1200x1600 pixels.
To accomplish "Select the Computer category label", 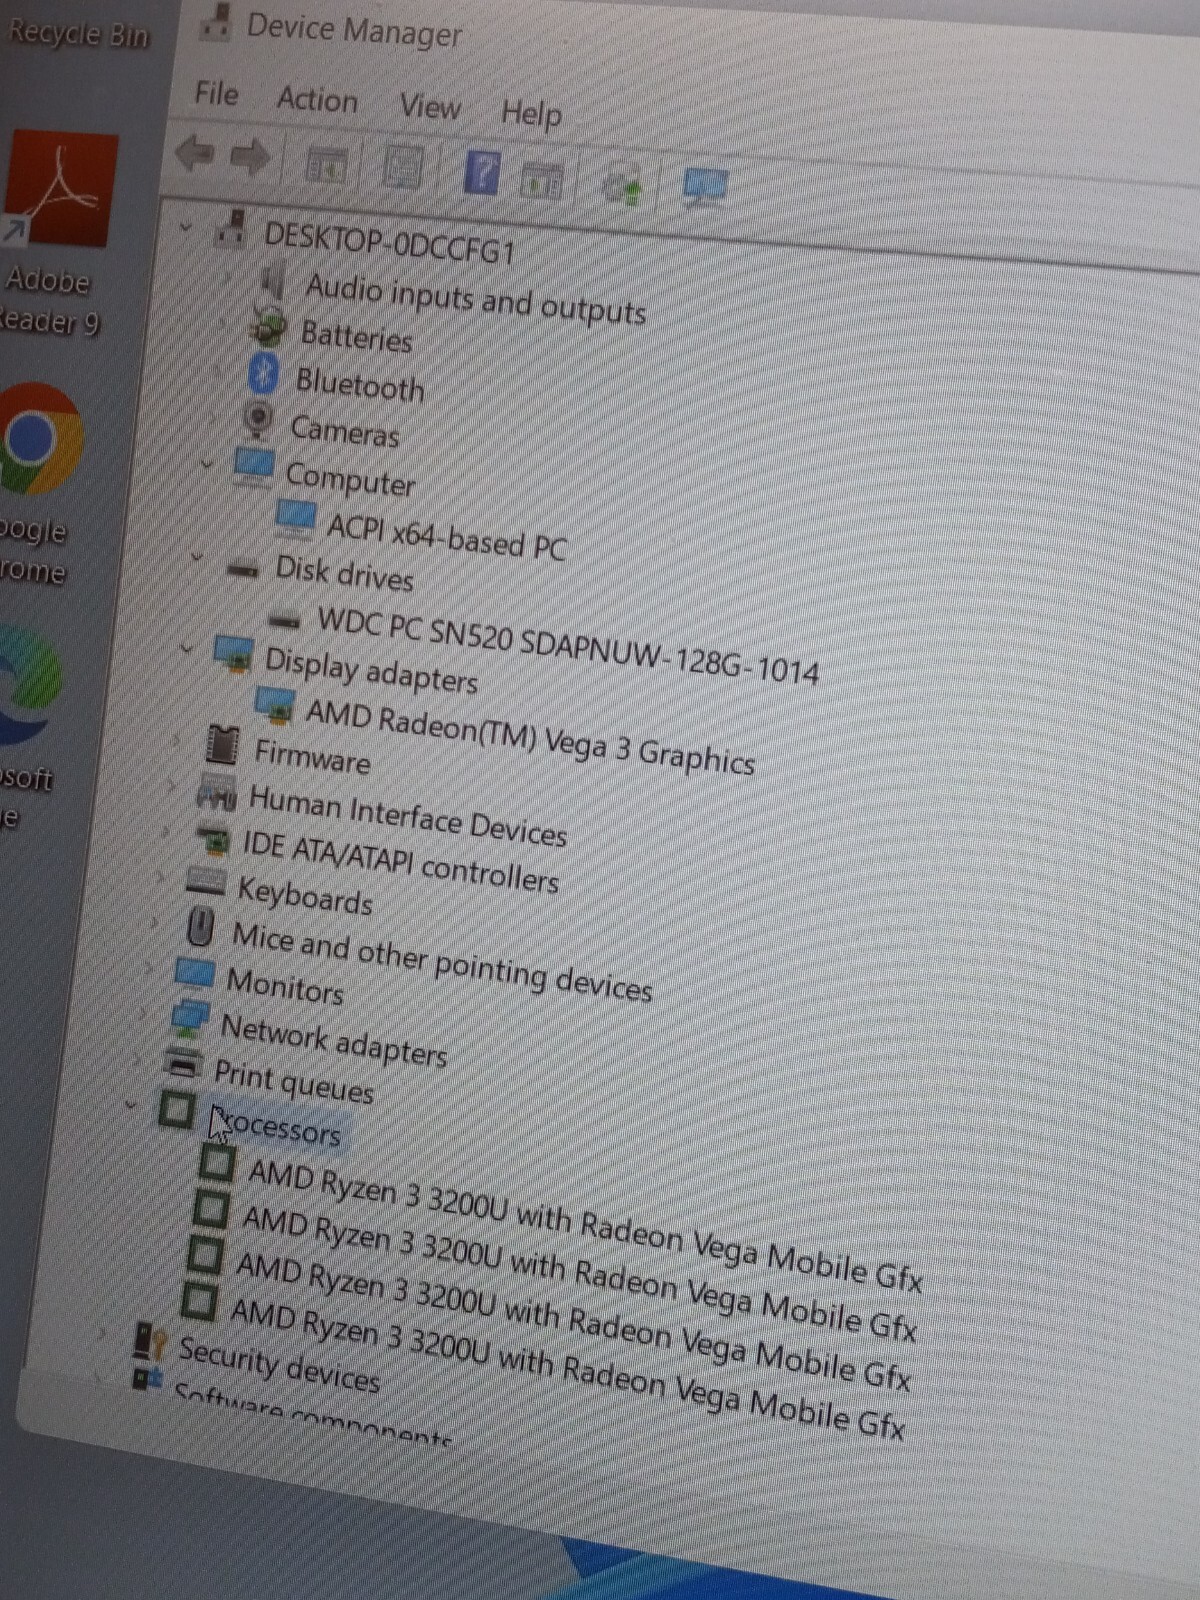I will [350, 479].
